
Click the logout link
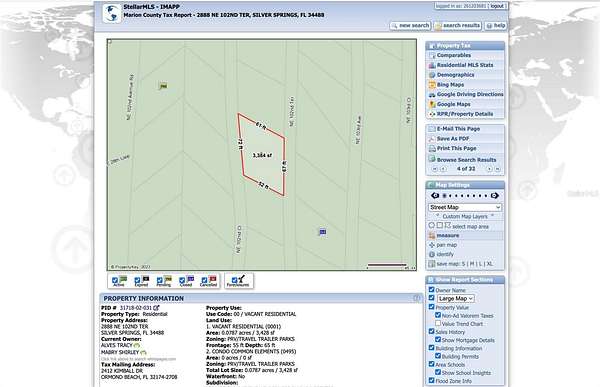(x=497, y=6)
